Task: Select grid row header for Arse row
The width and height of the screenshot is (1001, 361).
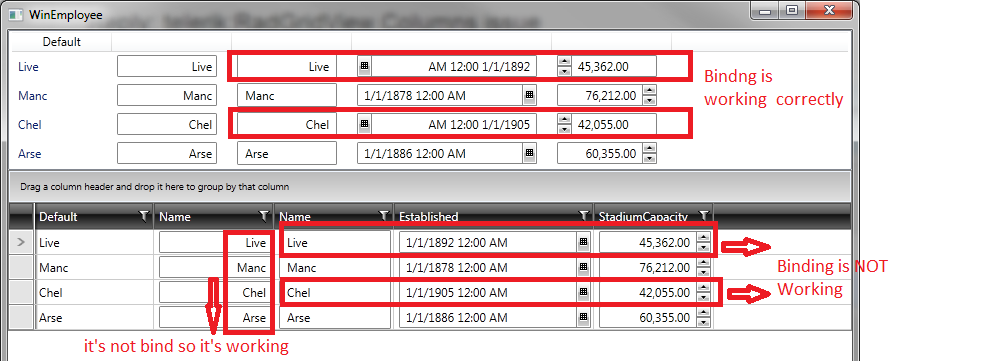Action: 21,317
